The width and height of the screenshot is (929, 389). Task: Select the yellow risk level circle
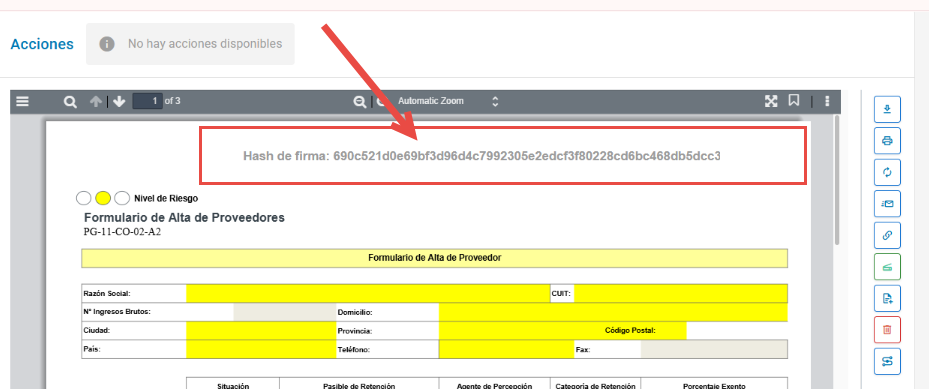click(x=103, y=198)
